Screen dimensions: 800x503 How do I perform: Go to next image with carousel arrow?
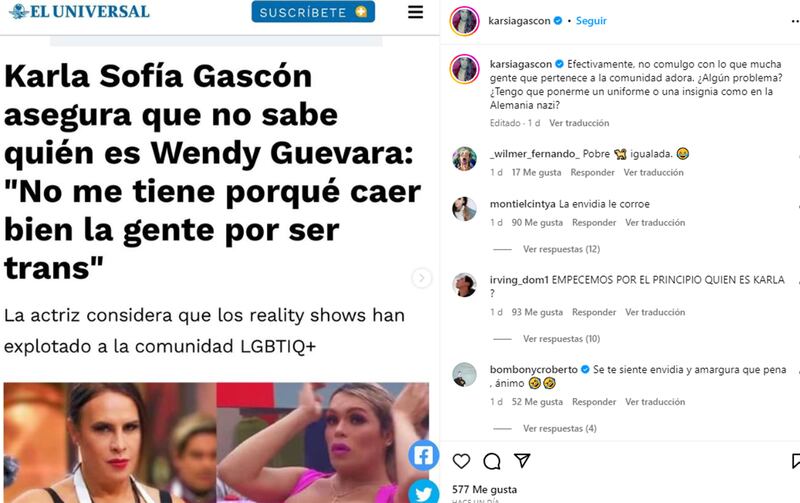pos(421,278)
